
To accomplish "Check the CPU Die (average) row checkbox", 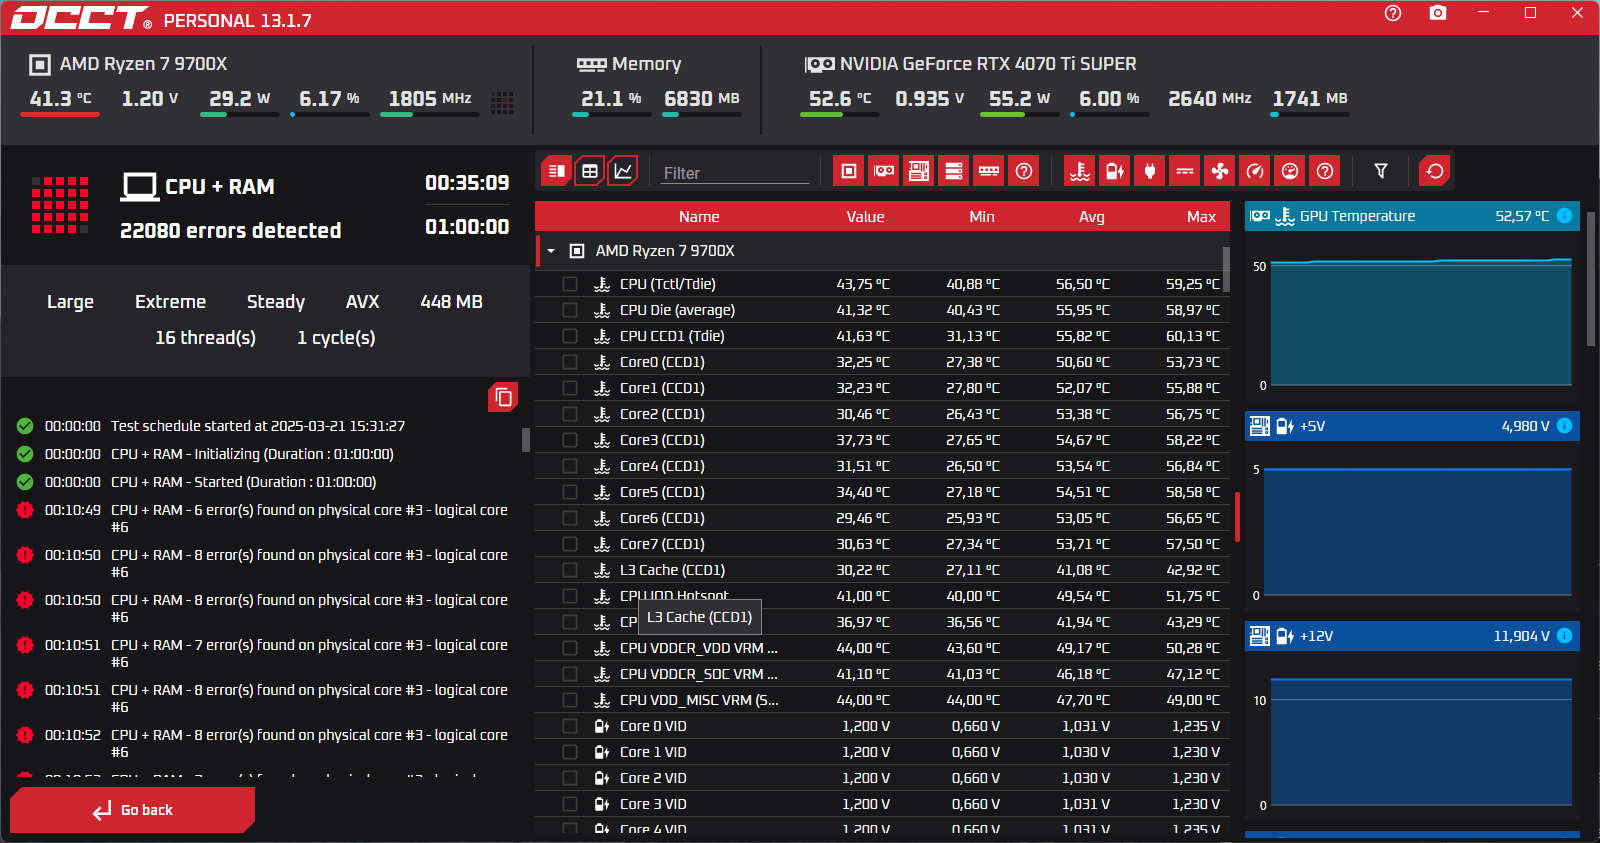I will pos(570,310).
